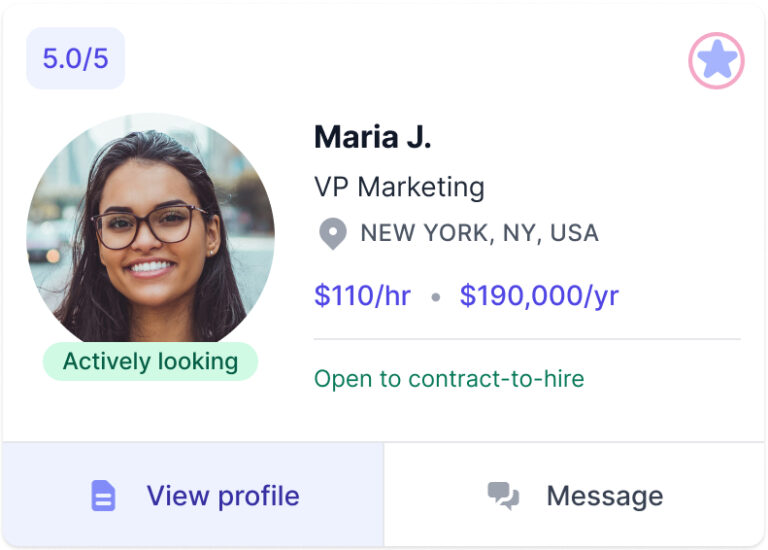Click the $110/hr hourly rate

click(x=362, y=296)
